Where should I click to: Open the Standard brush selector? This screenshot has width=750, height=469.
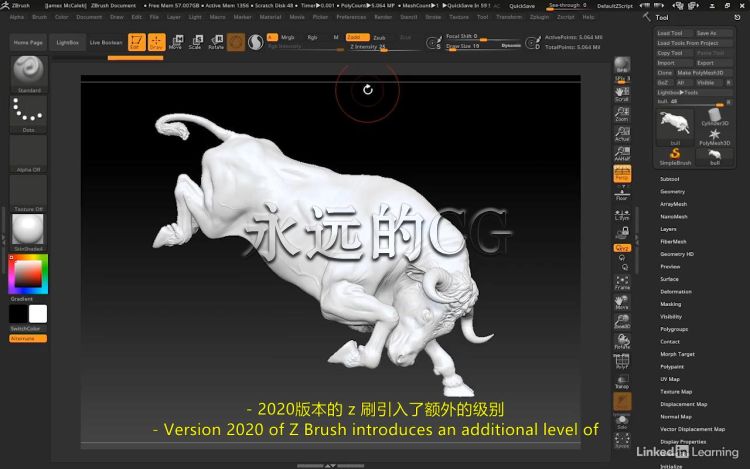tap(29, 74)
